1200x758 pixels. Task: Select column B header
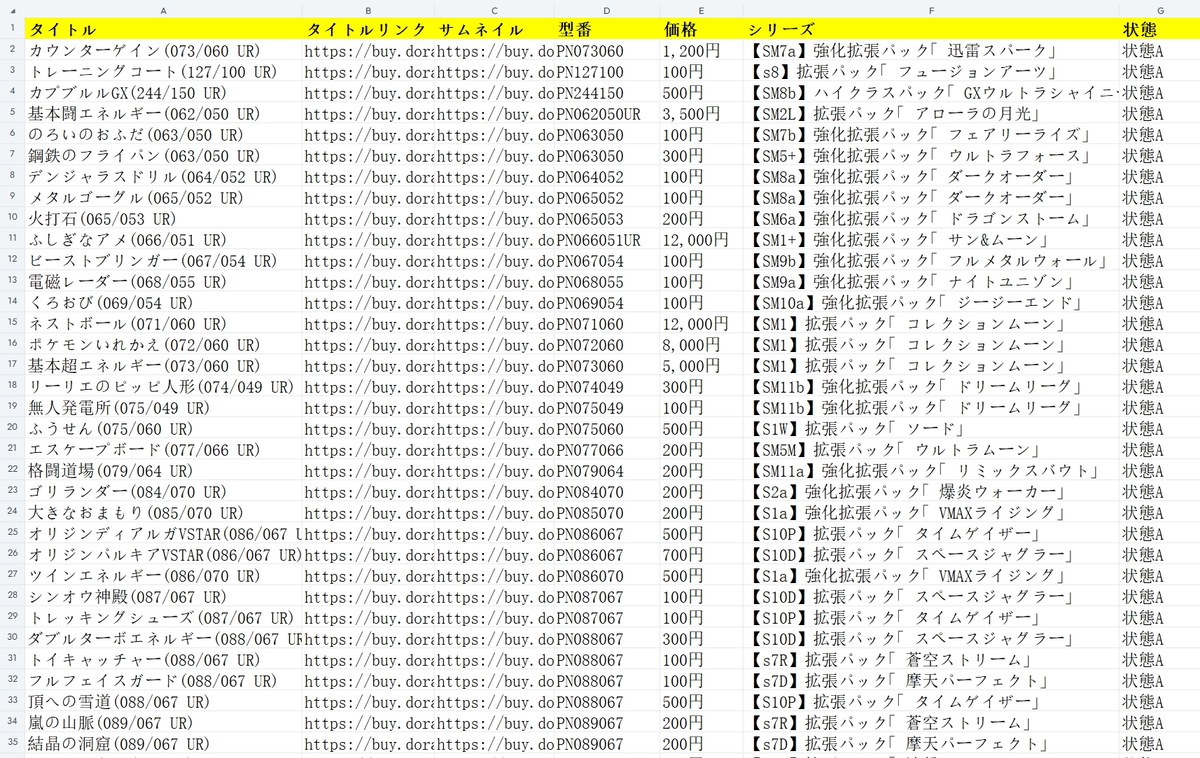click(x=368, y=8)
